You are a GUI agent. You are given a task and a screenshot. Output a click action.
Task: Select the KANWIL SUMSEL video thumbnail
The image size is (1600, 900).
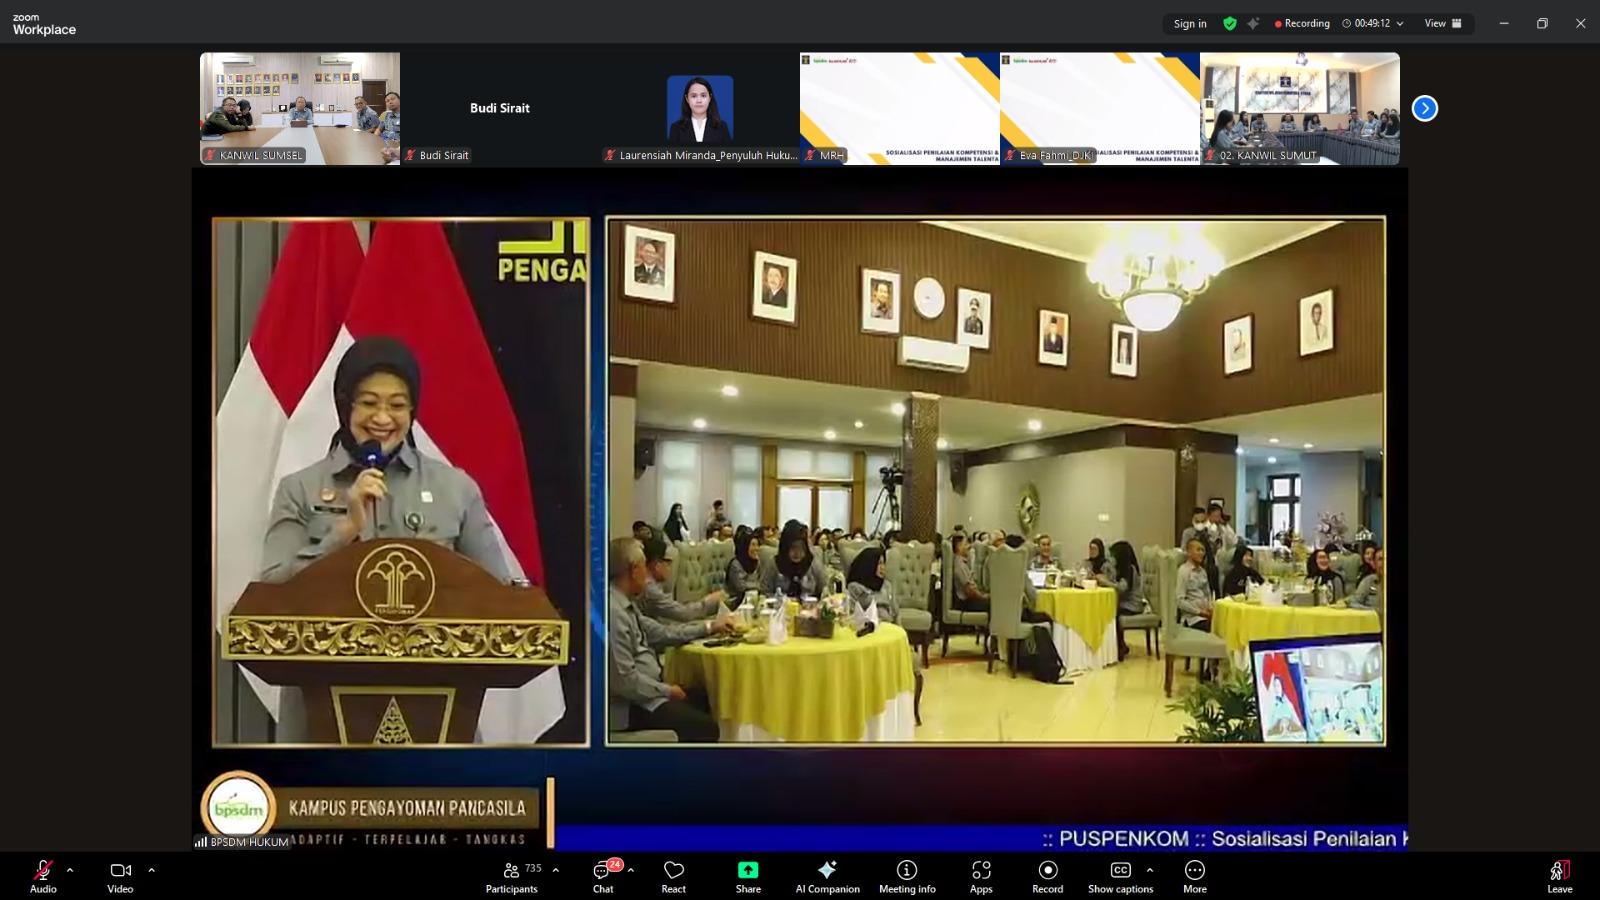pyautogui.click(x=300, y=108)
